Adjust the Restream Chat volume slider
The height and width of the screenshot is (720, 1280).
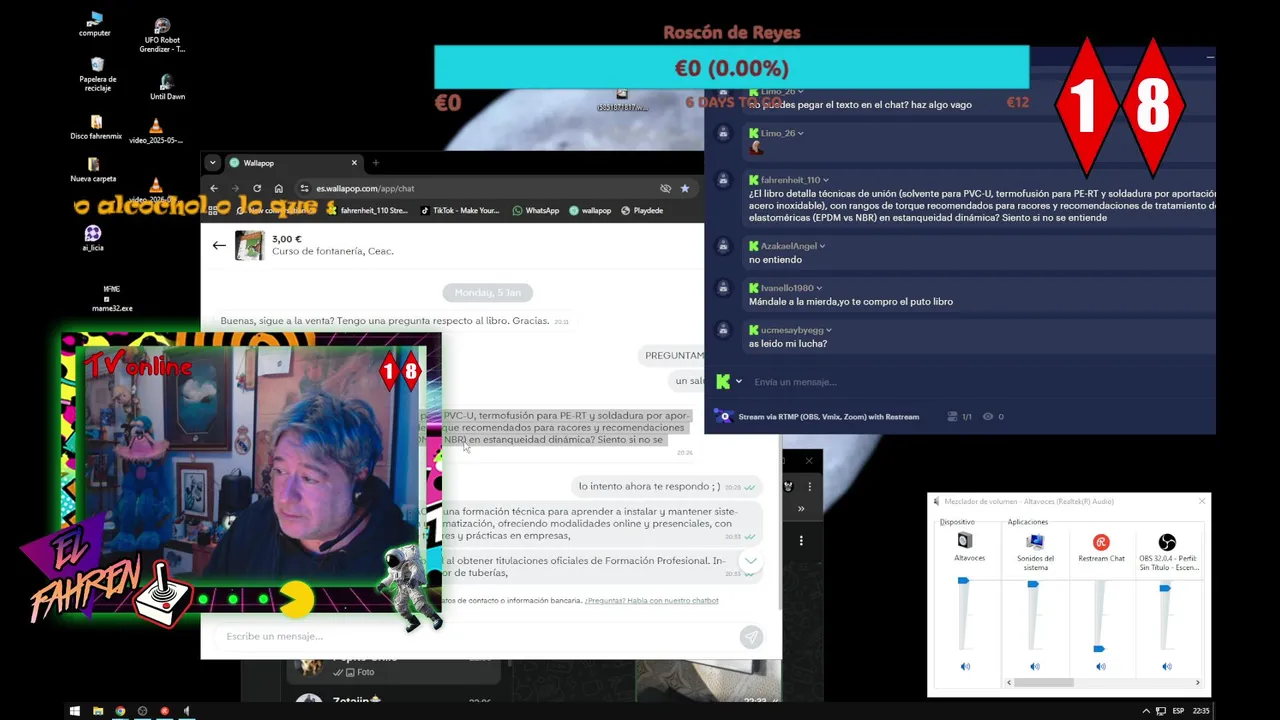[1099, 648]
